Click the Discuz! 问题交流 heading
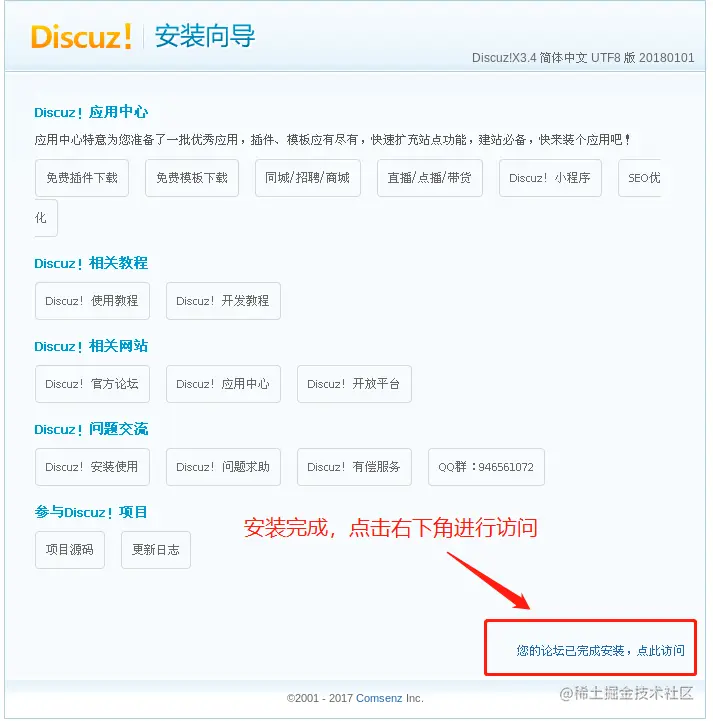 (x=91, y=429)
